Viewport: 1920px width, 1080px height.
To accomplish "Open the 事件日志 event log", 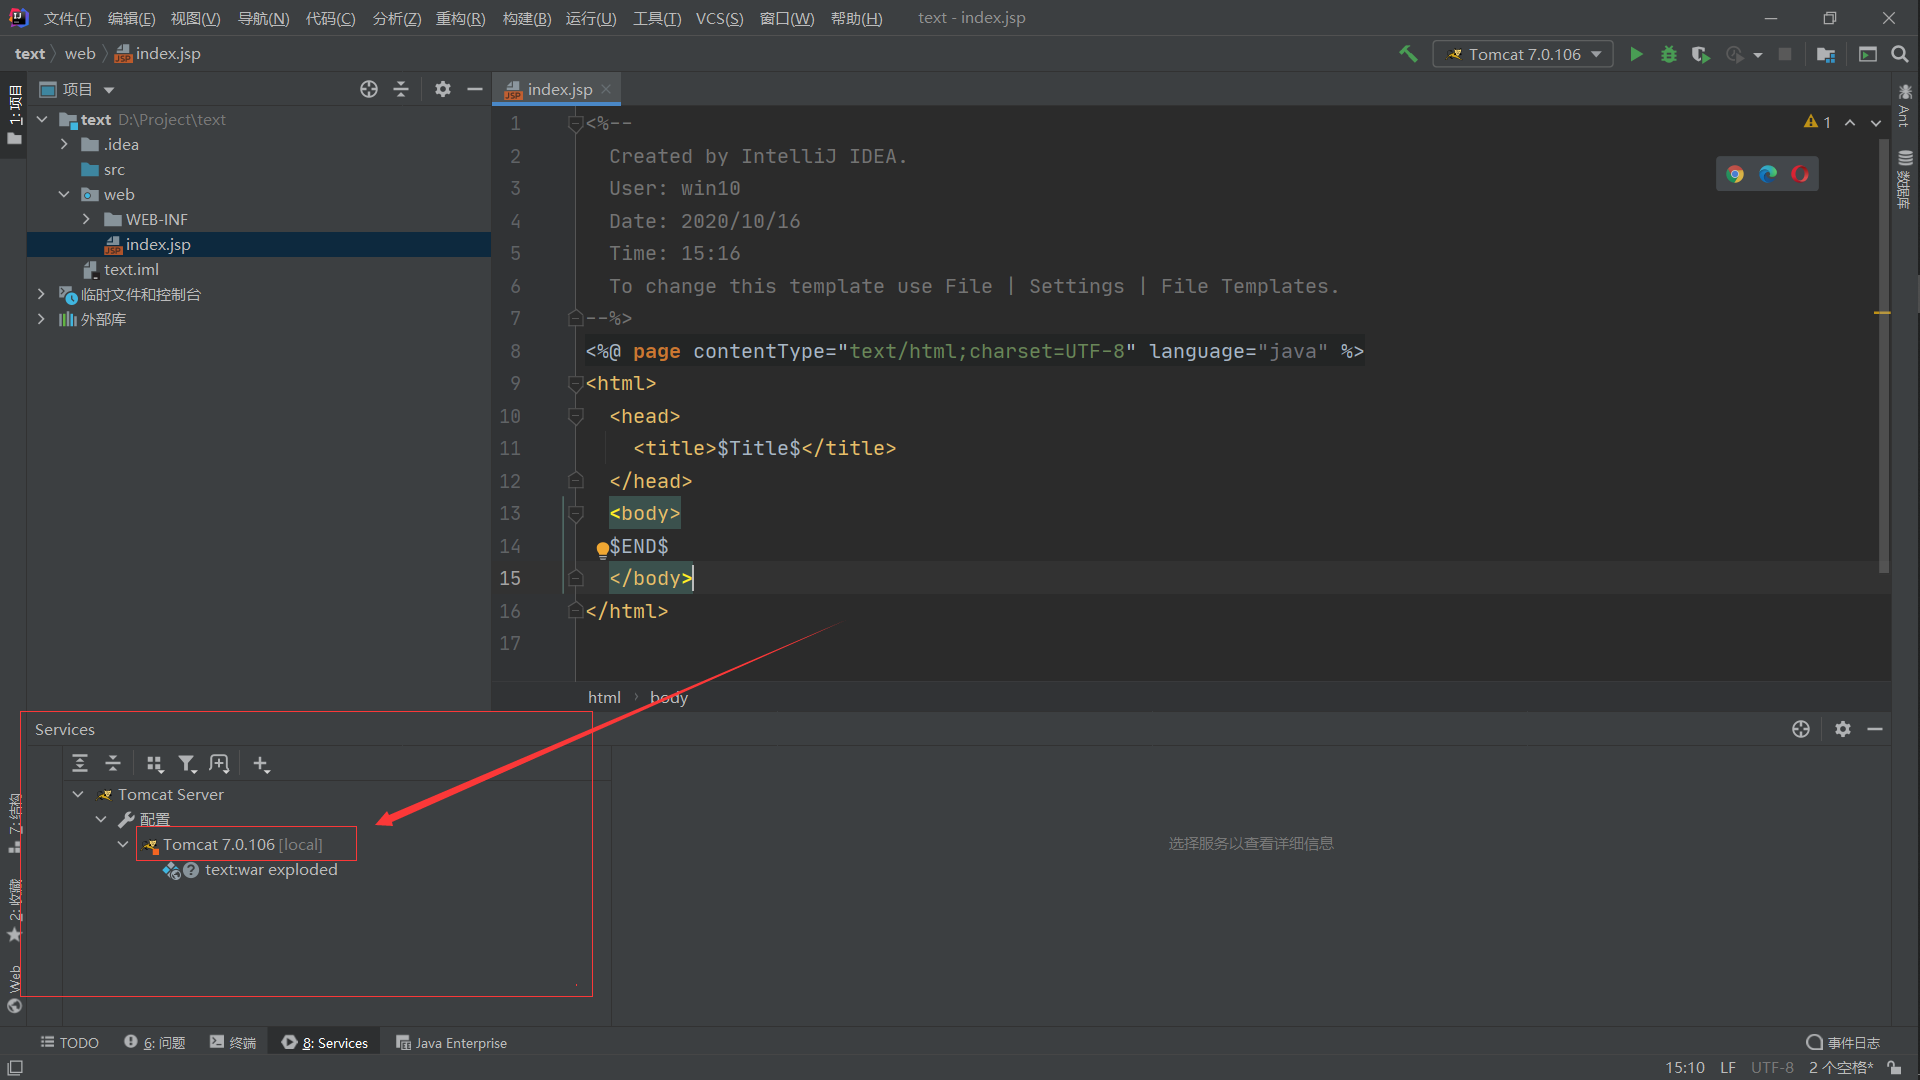I will pyautogui.click(x=1843, y=1043).
